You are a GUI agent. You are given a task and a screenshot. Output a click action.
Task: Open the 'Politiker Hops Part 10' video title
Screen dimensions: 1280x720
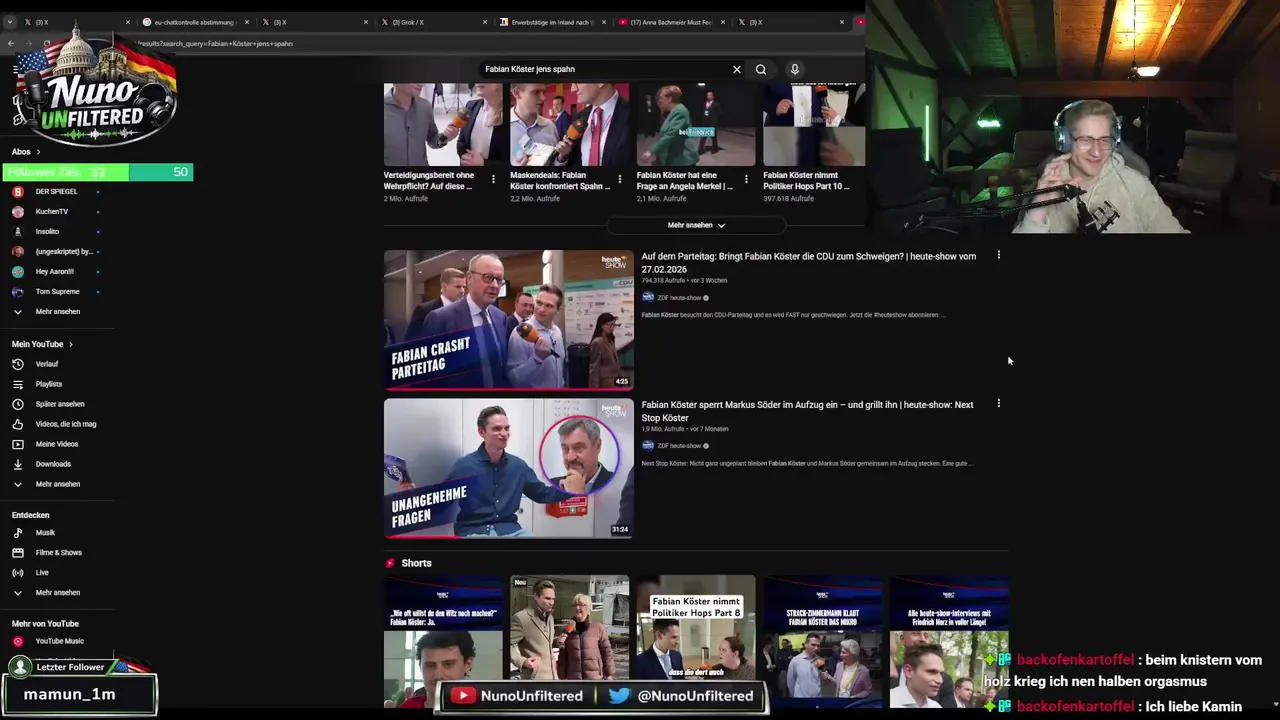808,181
